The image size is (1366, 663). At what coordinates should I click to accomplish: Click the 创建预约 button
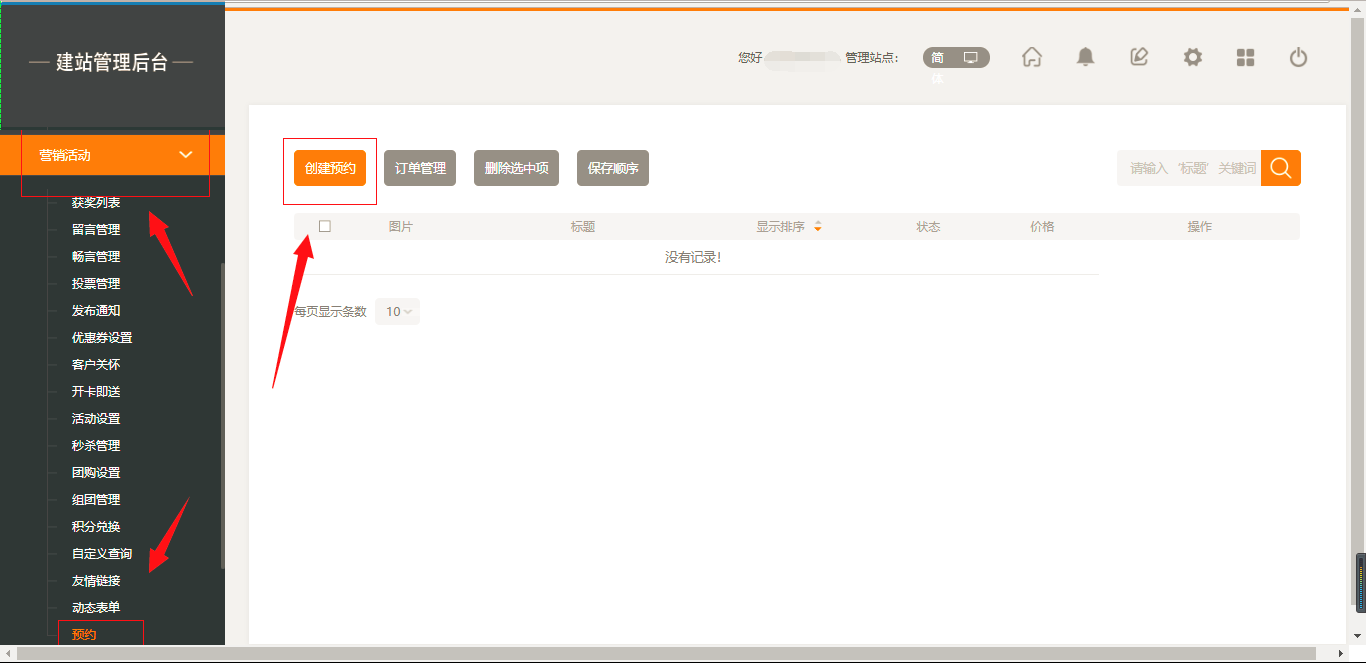[x=330, y=168]
